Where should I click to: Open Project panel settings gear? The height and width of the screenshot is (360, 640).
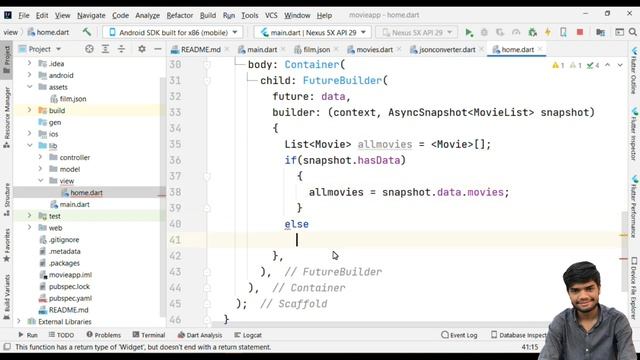pyautogui.click(x=142, y=49)
